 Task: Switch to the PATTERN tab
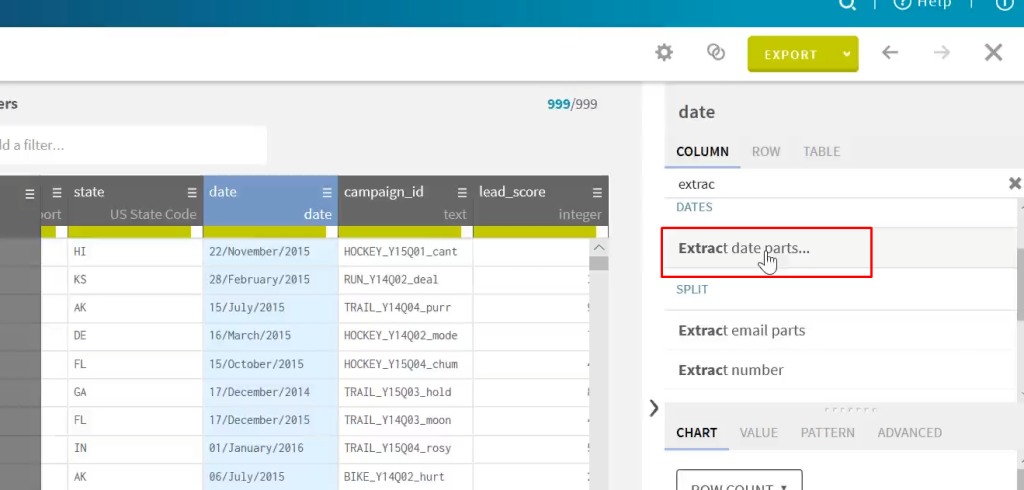pyautogui.click(x=827, y=433)
